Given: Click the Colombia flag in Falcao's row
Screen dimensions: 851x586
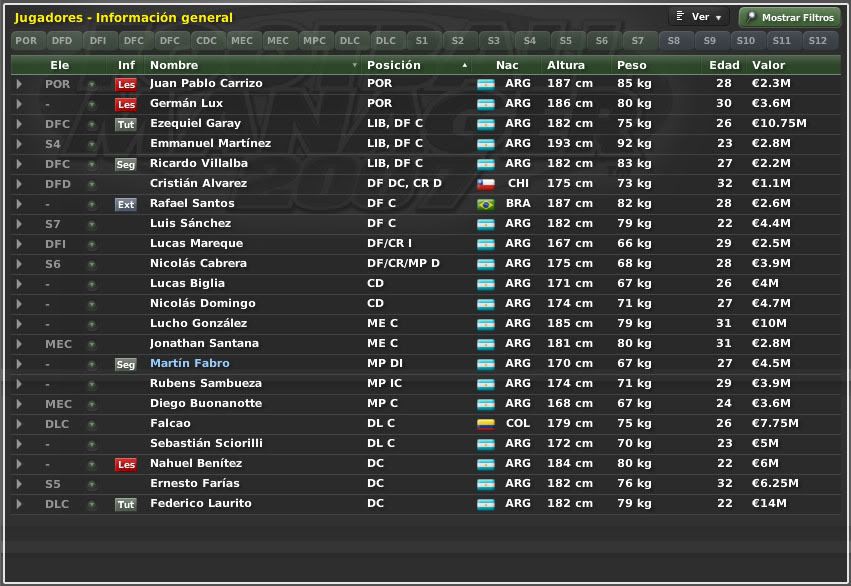Looking at the screenshot, I should point(486,424).
